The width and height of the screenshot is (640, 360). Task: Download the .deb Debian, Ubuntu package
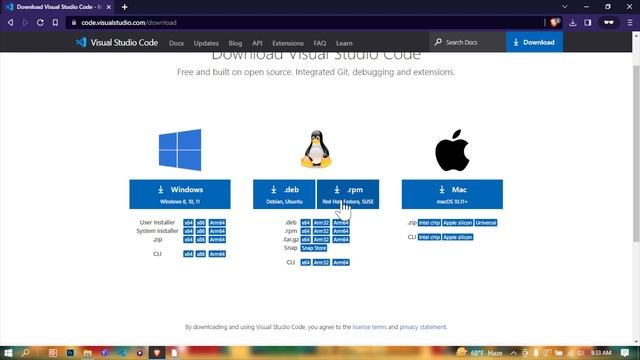pyautogui.click(x=284, y=194)
